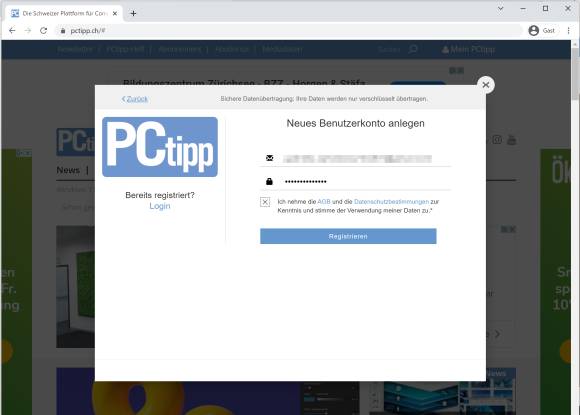Viewport: 580px width, 415px height.
Task: Click into the email address field
Action: point(355,159)
